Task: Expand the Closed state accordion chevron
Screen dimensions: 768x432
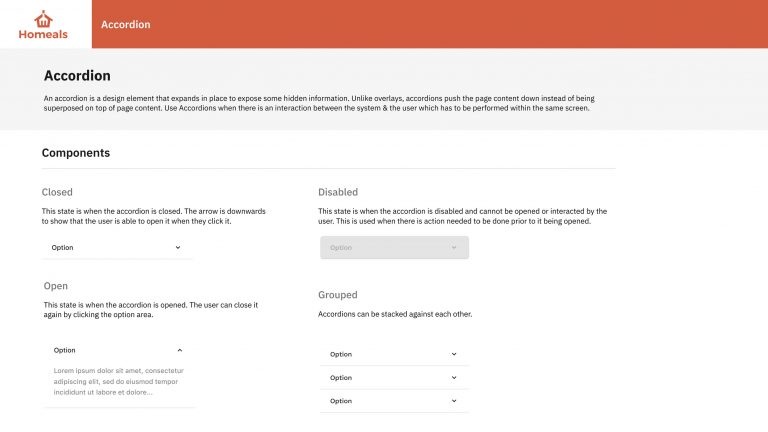Action: tap(178, 247)
